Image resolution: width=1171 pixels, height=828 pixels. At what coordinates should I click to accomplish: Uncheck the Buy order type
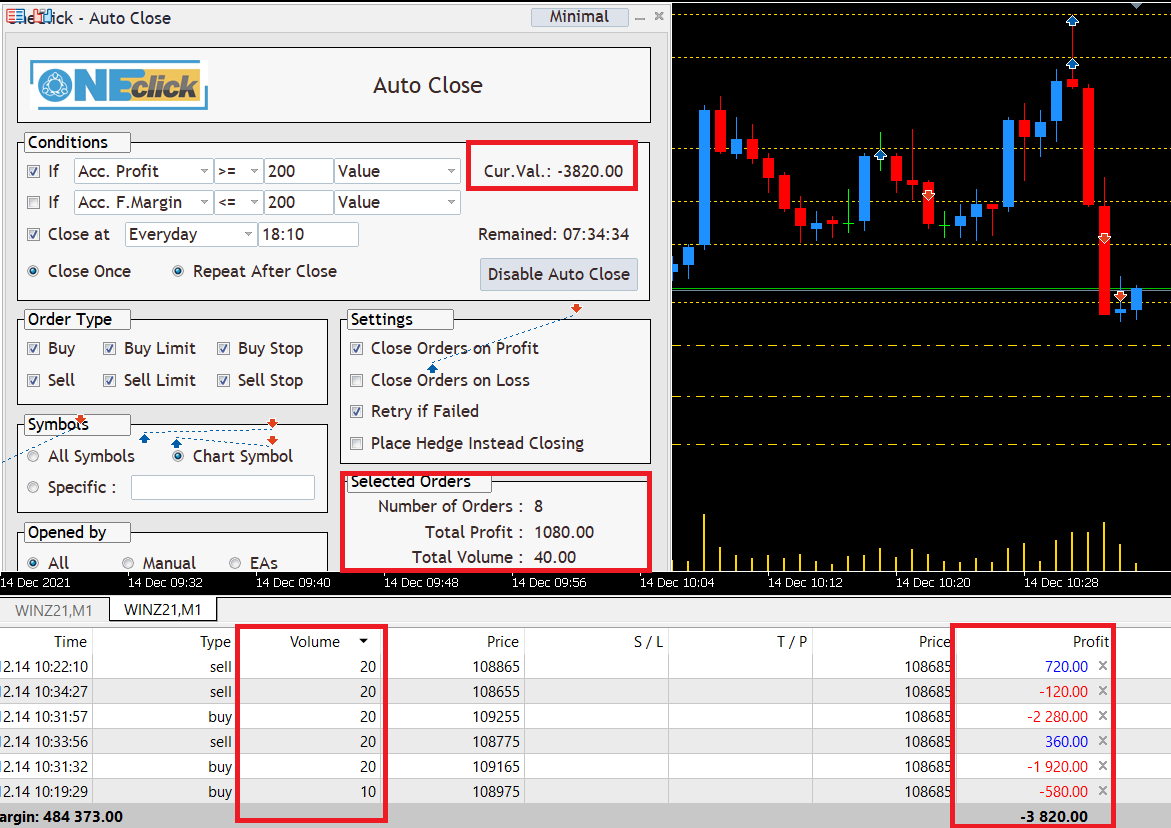34,349
